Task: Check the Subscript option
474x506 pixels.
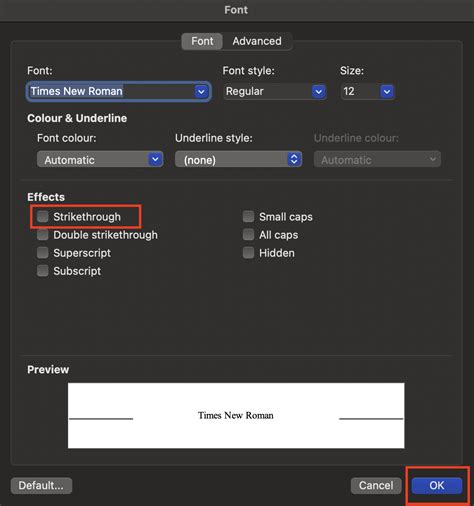Action: pyautogui.click(x=43, y=271)
